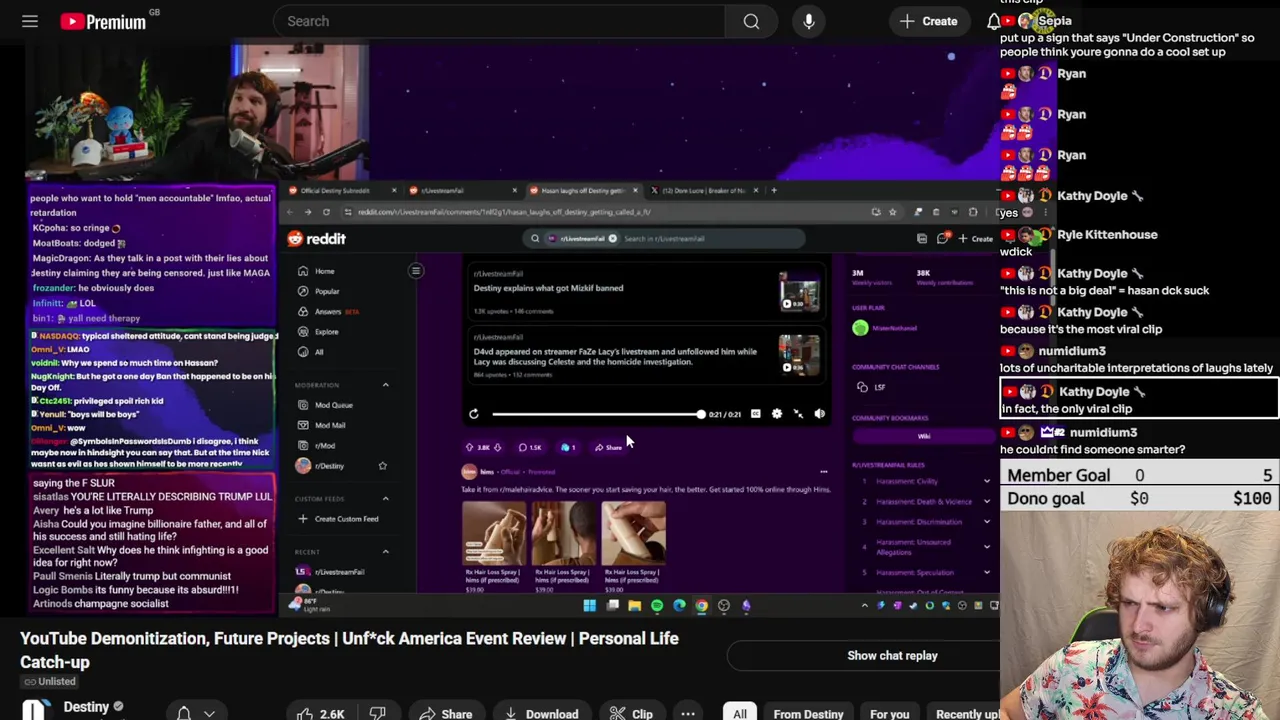Select the From Destiny filter chip
This screenshot has width=1280, height=720.
tap(808, 714)
